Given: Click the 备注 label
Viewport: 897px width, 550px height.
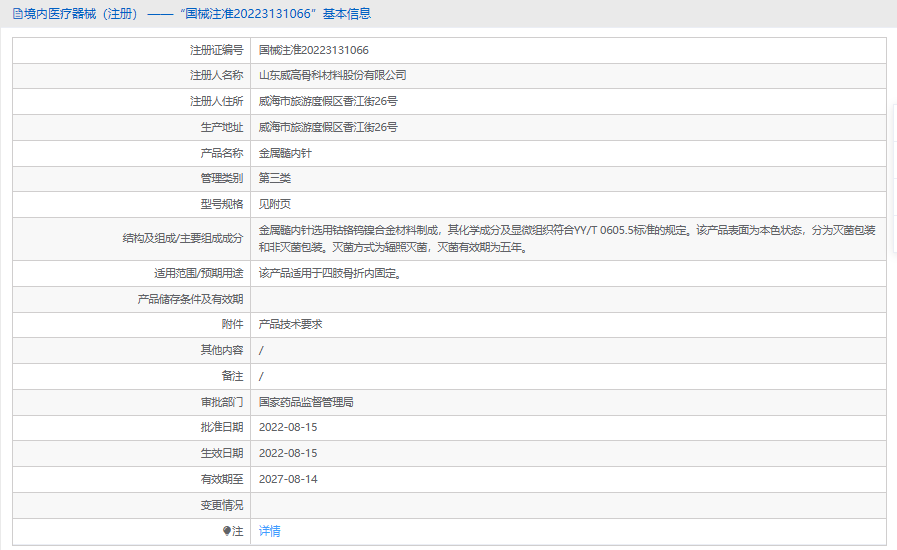Looking at the screenshot, I should point(232,376).
